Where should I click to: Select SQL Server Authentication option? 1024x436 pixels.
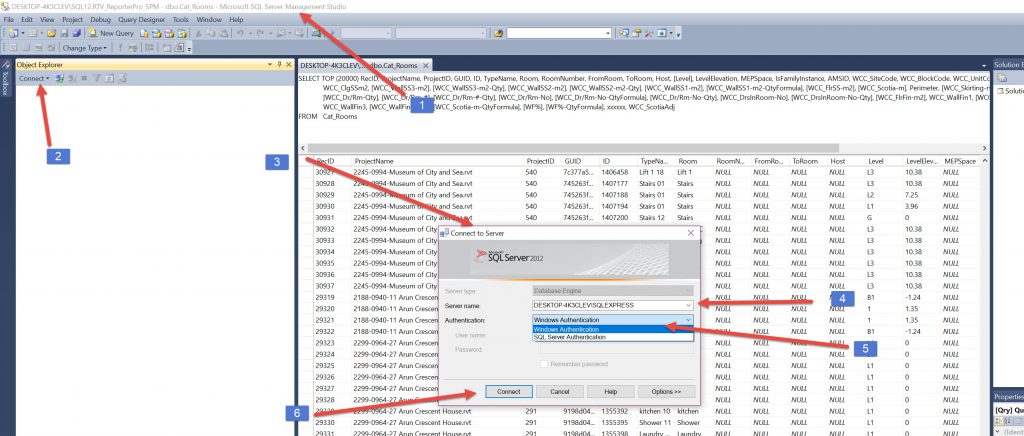[575, 336]
